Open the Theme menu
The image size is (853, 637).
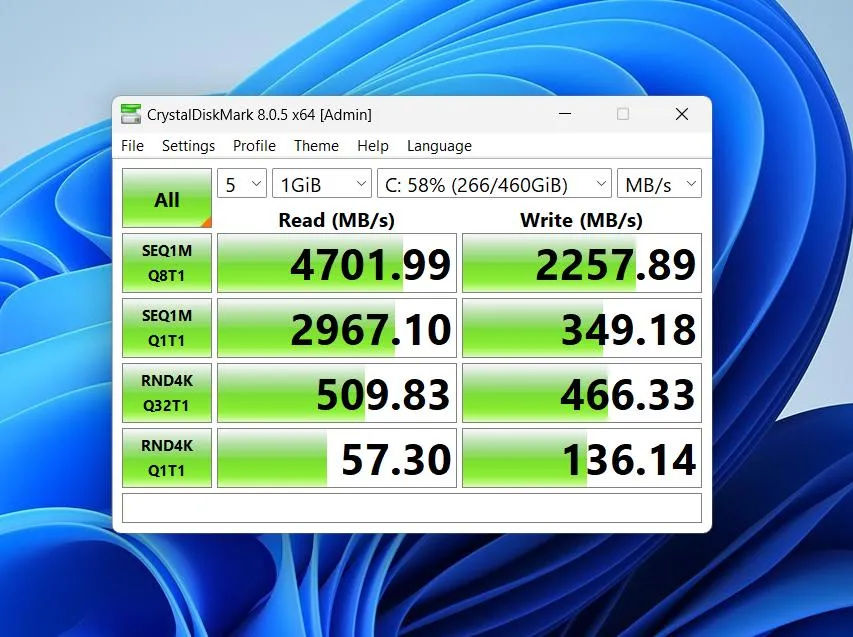316,146
